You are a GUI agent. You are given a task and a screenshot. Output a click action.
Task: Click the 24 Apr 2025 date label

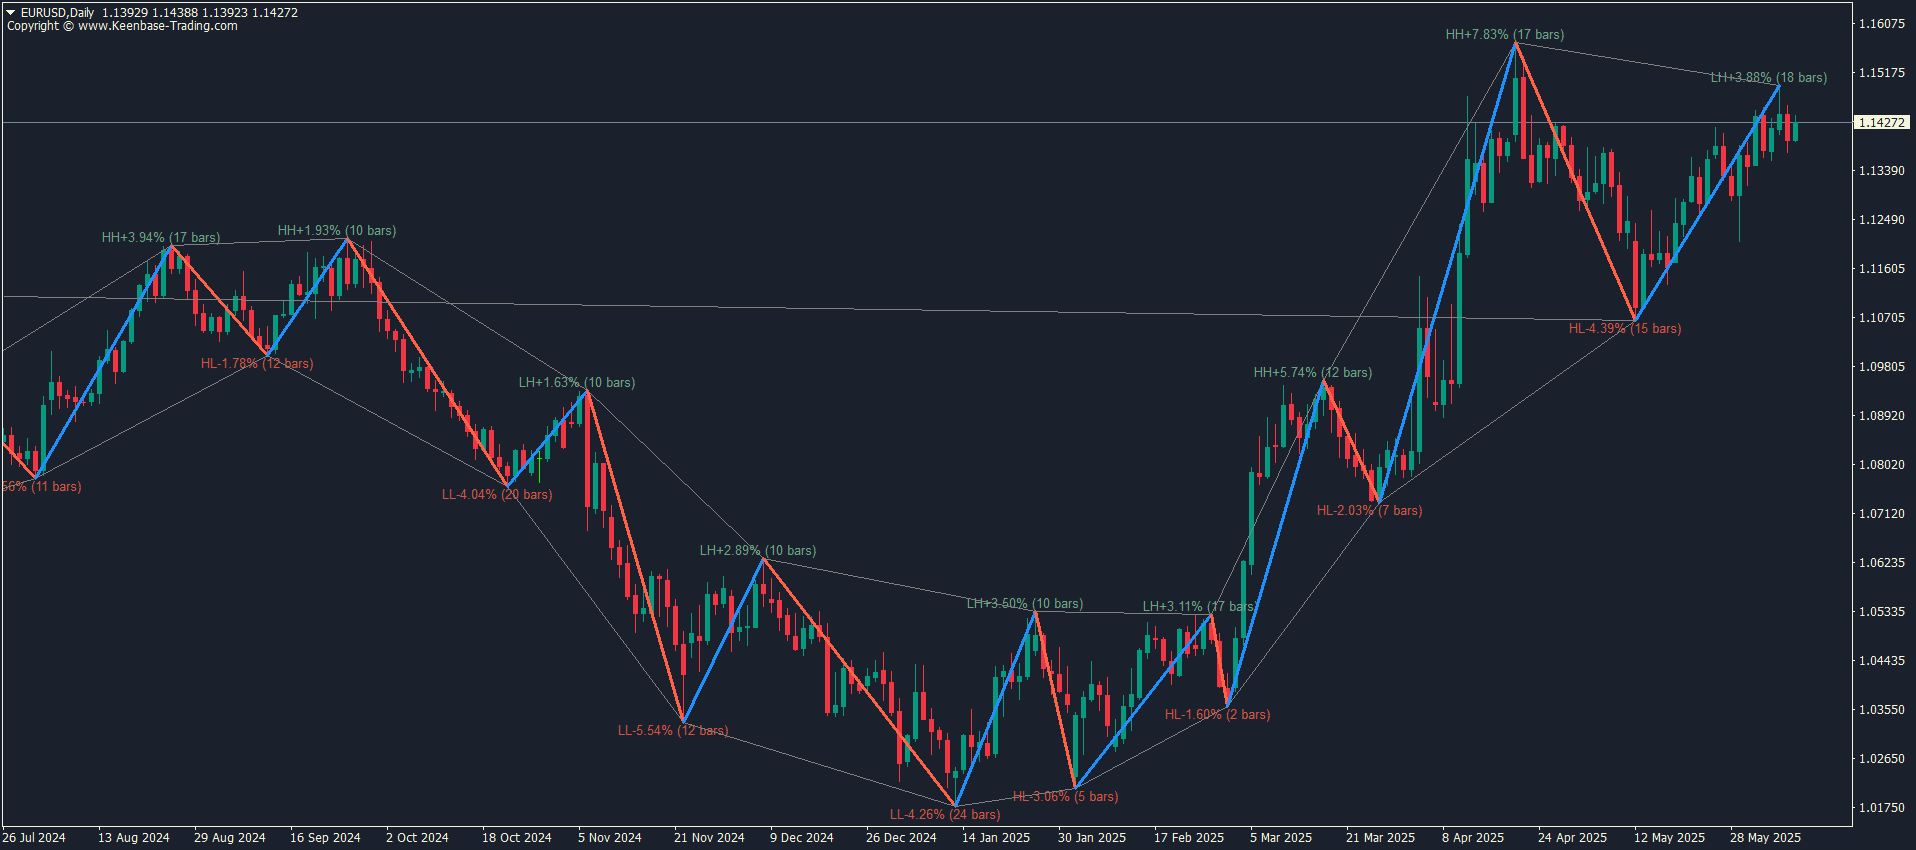(x=1573, y=838)
